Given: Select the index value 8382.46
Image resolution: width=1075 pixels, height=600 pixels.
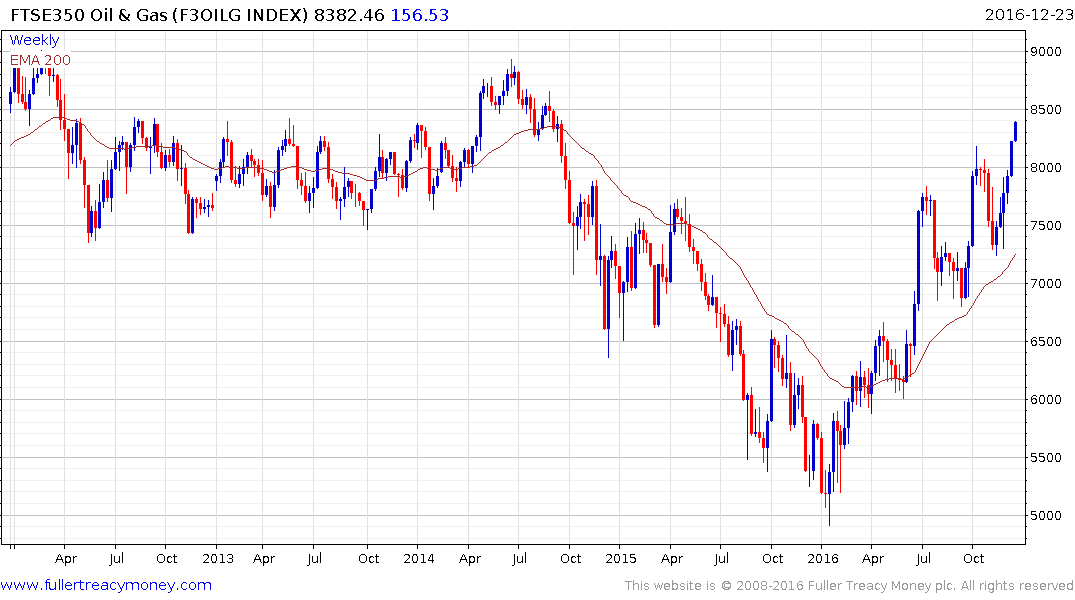Looking at the screenshot, I should 349,14.
